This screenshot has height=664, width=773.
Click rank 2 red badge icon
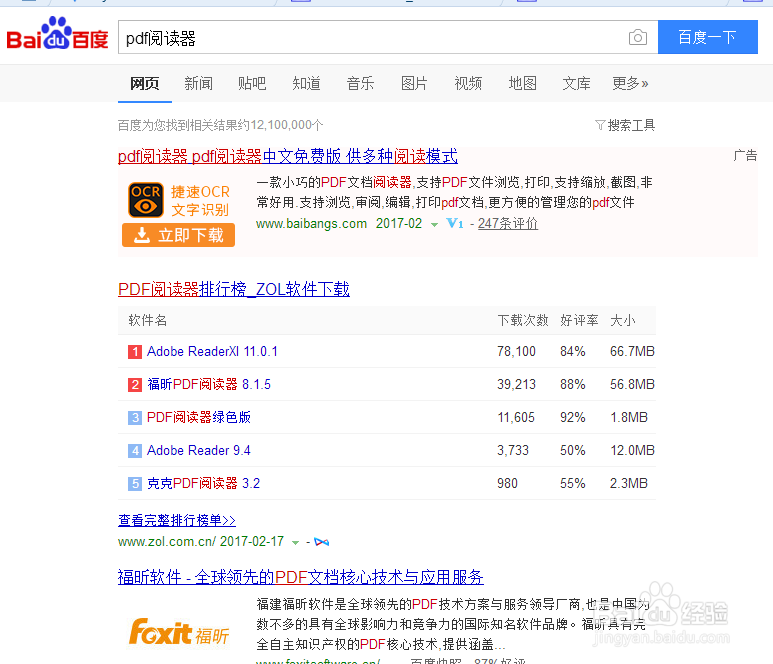pyautogui.click(x=135, y=384)
